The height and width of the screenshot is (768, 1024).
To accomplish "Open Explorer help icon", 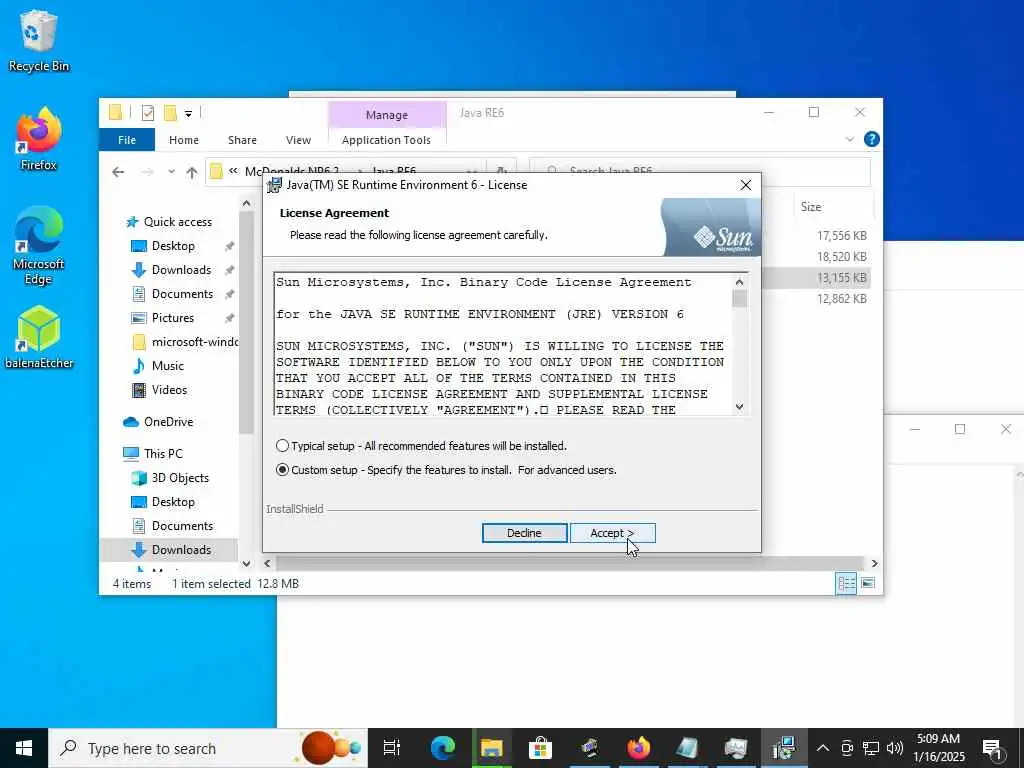I will click(x=871, y=139).
